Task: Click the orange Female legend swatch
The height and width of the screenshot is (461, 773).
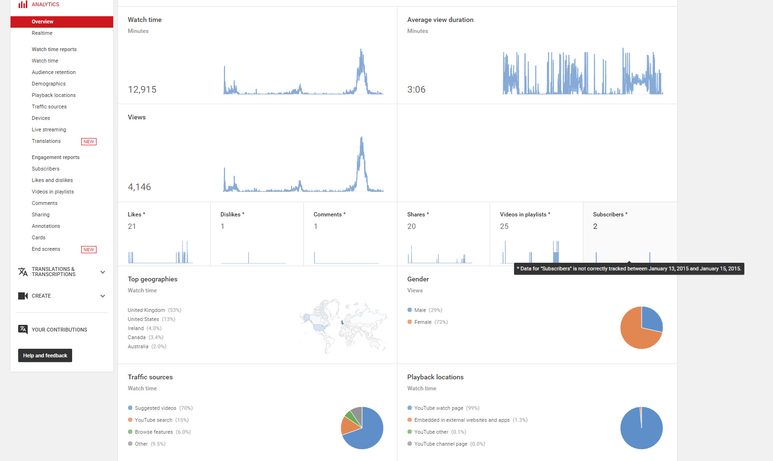Action: coord(410,322)
